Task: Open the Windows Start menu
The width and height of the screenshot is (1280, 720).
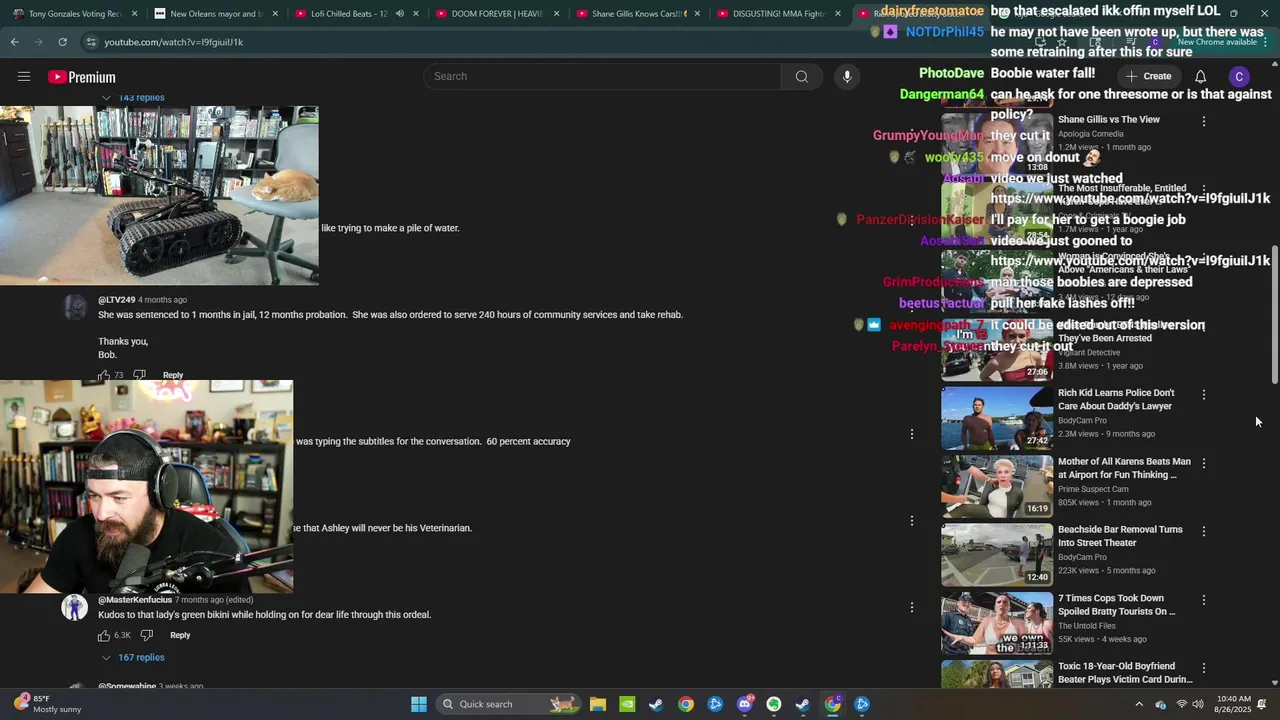Action: (x=419, y=704)
